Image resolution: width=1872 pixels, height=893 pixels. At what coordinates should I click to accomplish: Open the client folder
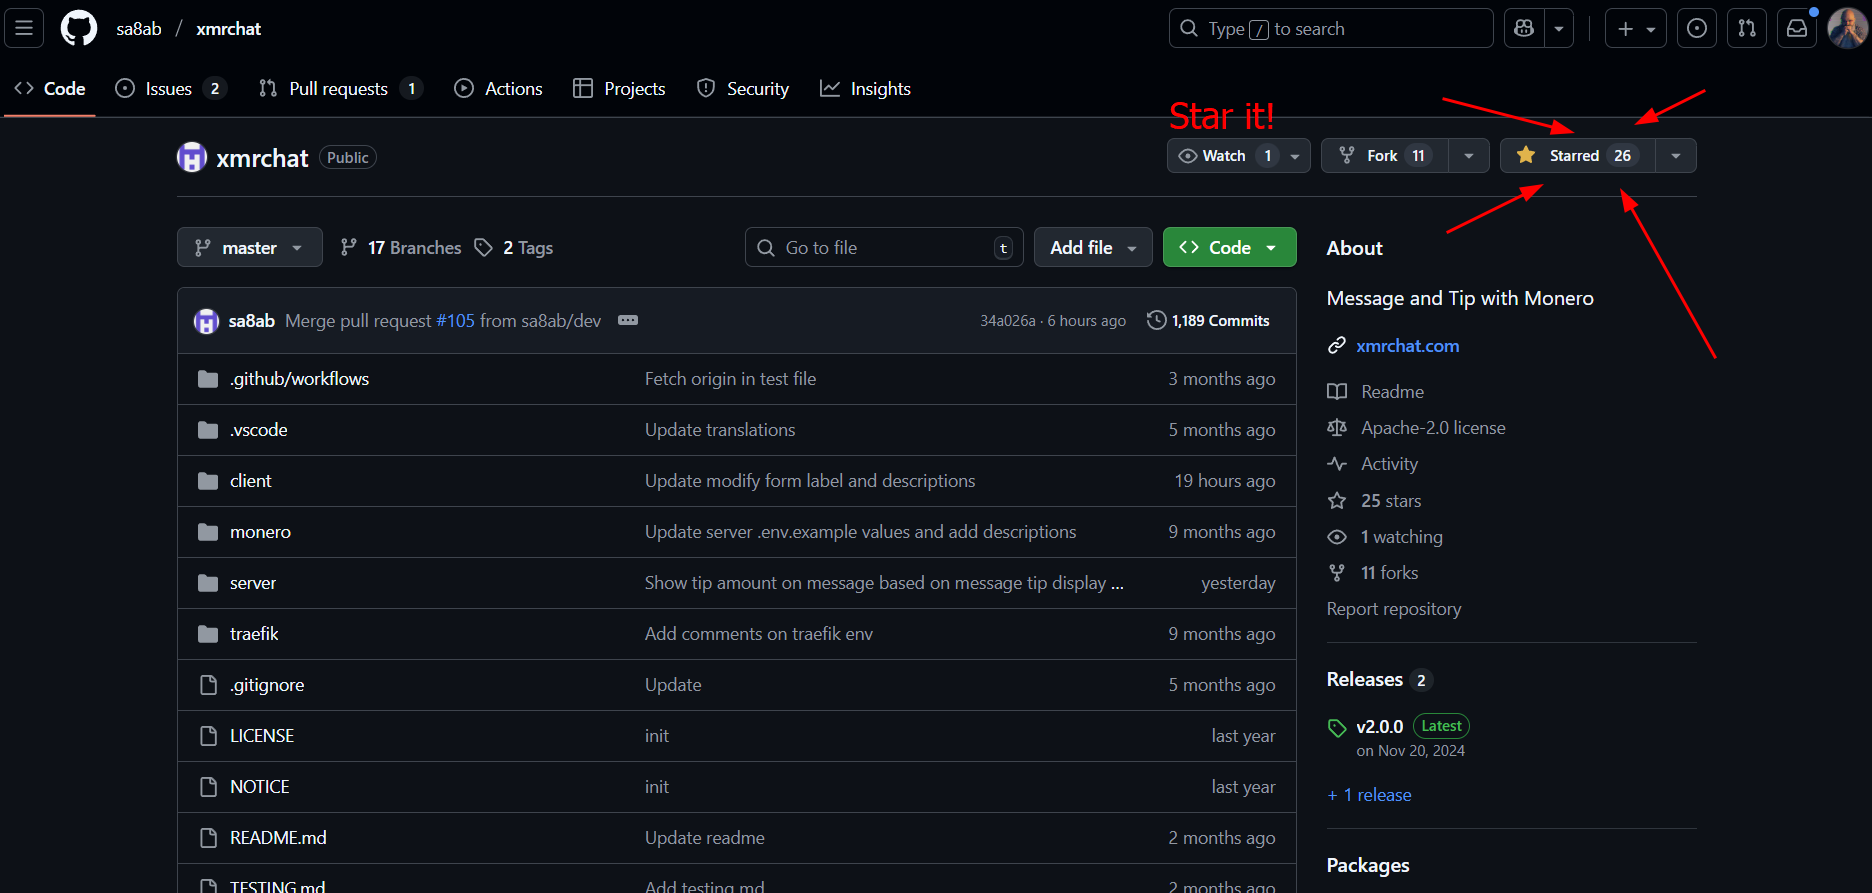click(250, 481)
